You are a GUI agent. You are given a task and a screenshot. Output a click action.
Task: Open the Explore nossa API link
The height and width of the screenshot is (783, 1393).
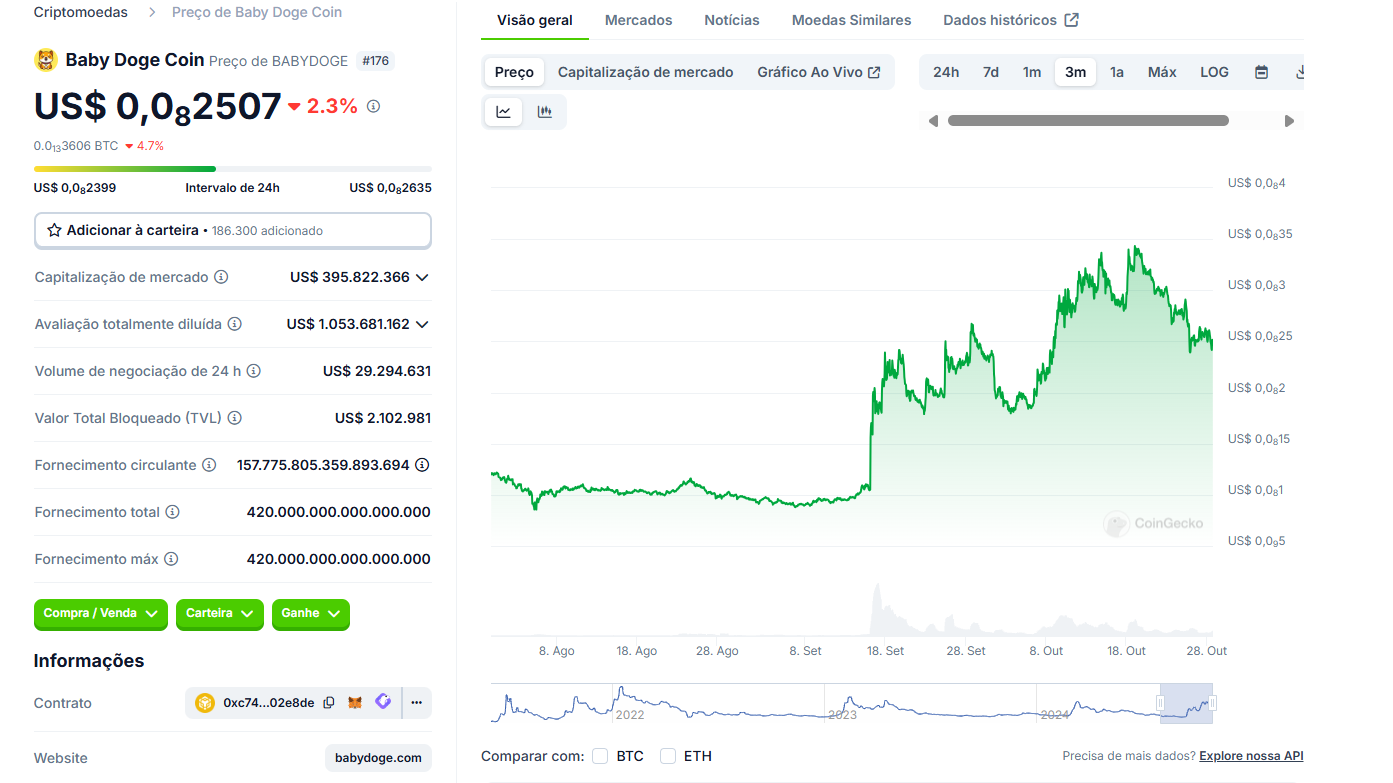point(1251,756)
